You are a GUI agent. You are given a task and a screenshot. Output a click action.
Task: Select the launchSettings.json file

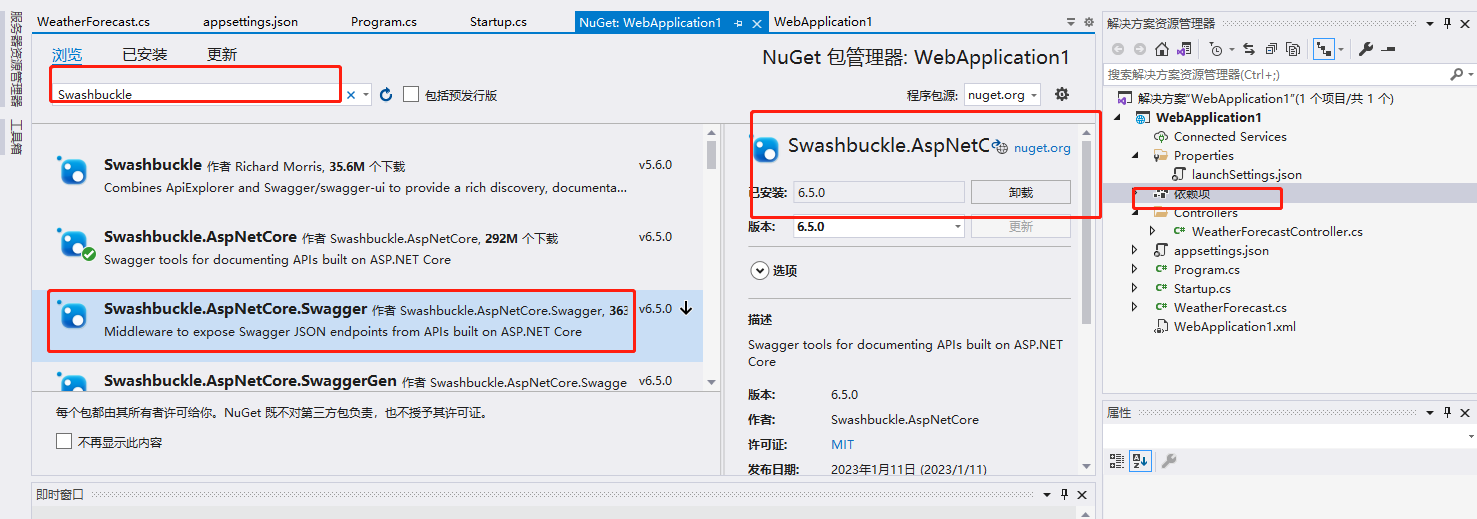1246,174
